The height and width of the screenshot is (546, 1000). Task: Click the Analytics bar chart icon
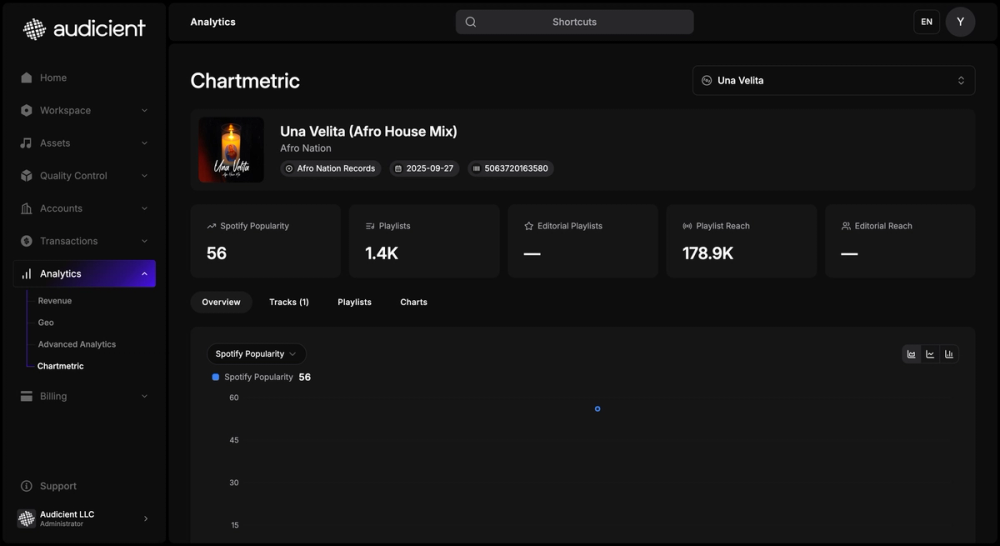tap(26, 274)
